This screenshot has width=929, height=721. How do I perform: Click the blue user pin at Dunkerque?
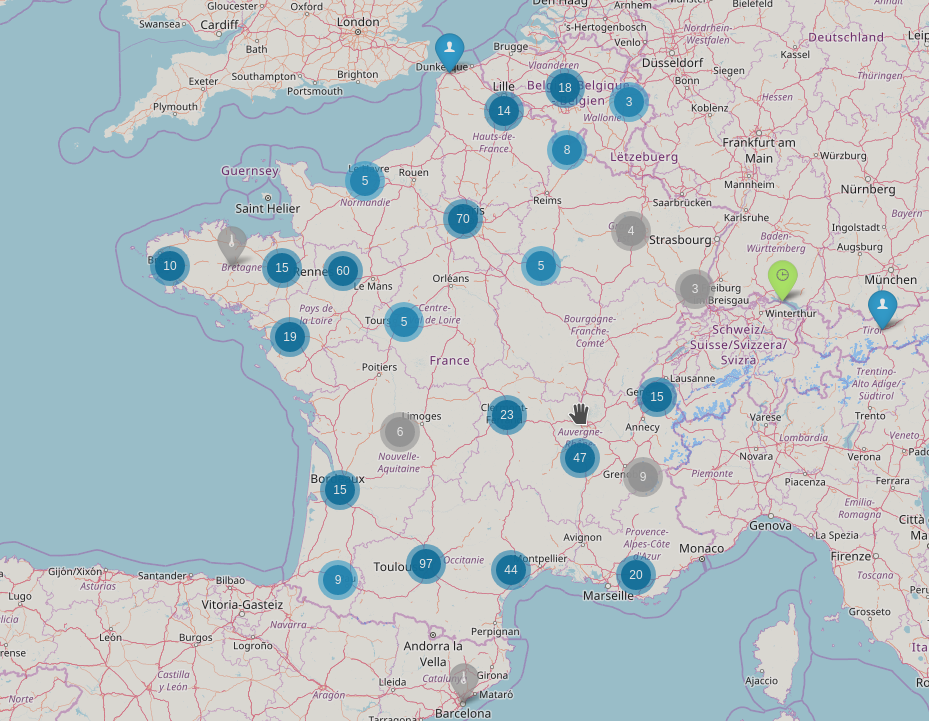(450, 52)
